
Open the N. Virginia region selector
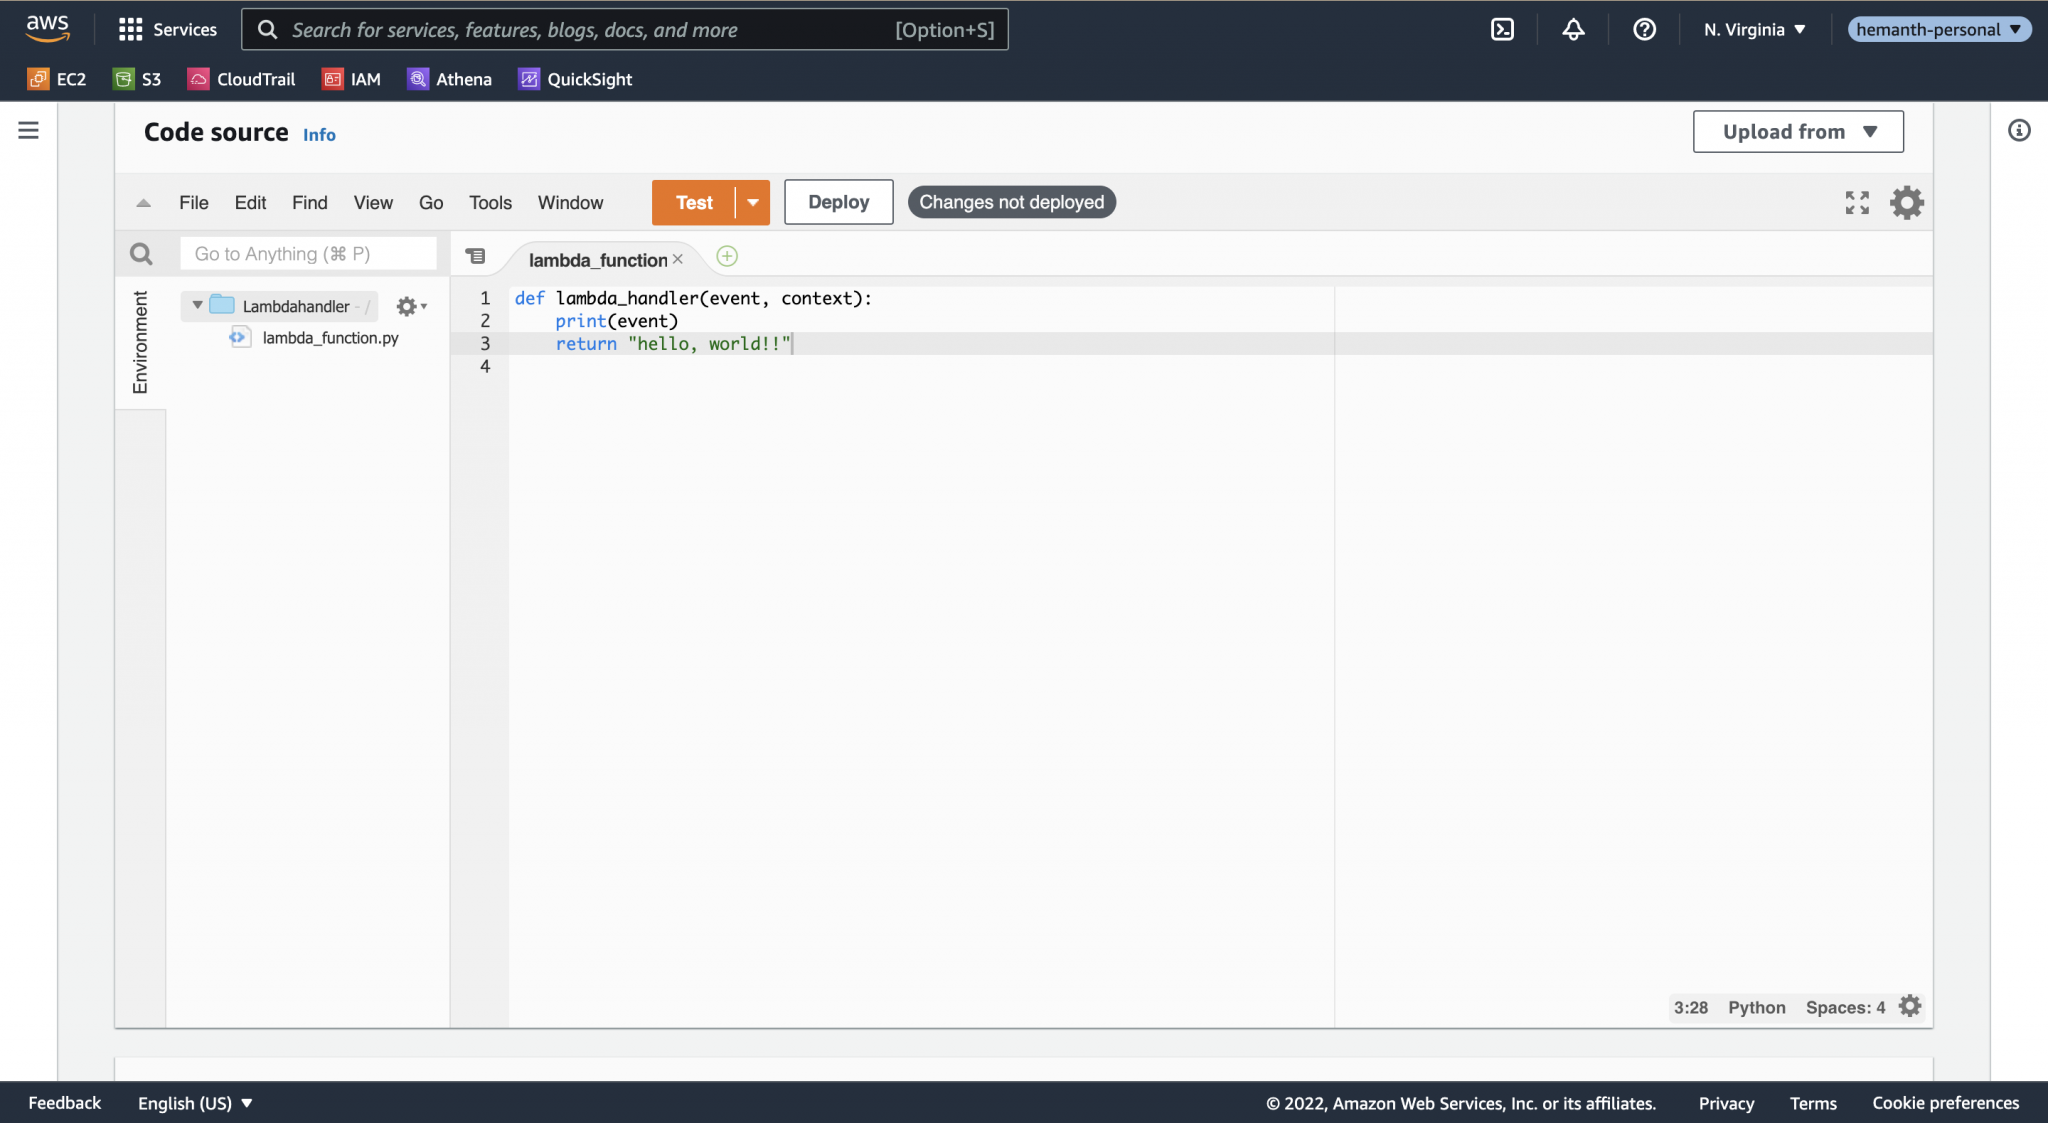(1753, 29)
